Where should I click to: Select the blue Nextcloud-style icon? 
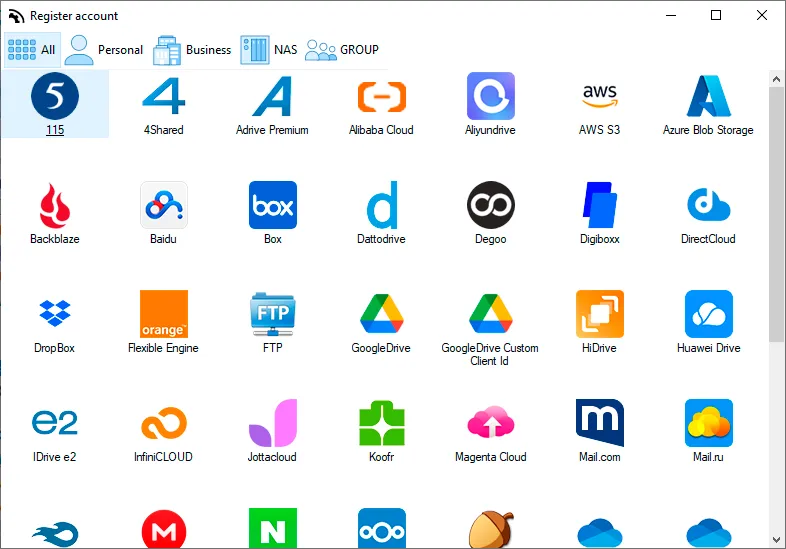click(382, 528)
